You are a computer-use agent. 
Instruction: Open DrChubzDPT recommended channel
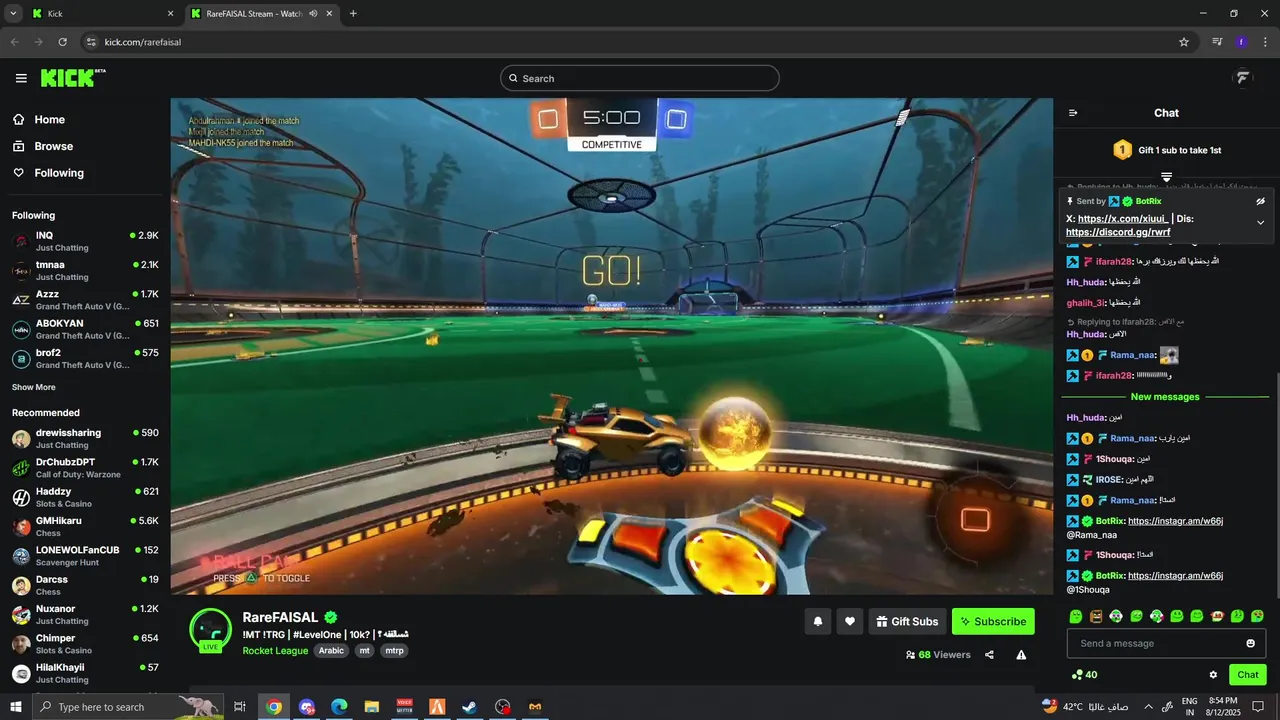pyautogui.click(x=85, y=468)
